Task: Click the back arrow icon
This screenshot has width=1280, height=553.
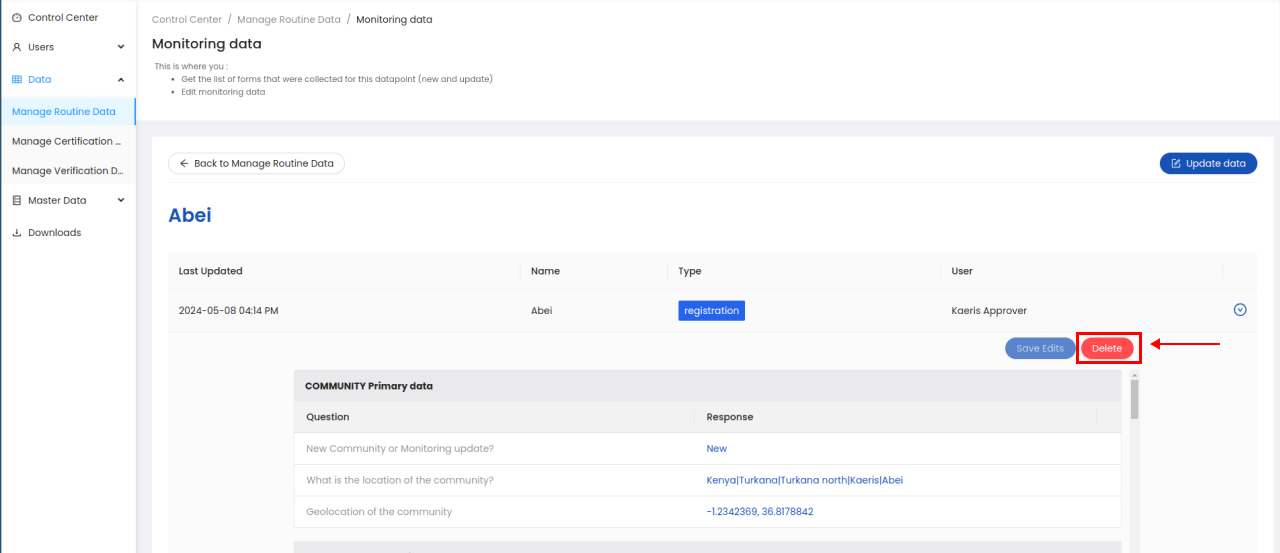Action: (x=184, y=163)
